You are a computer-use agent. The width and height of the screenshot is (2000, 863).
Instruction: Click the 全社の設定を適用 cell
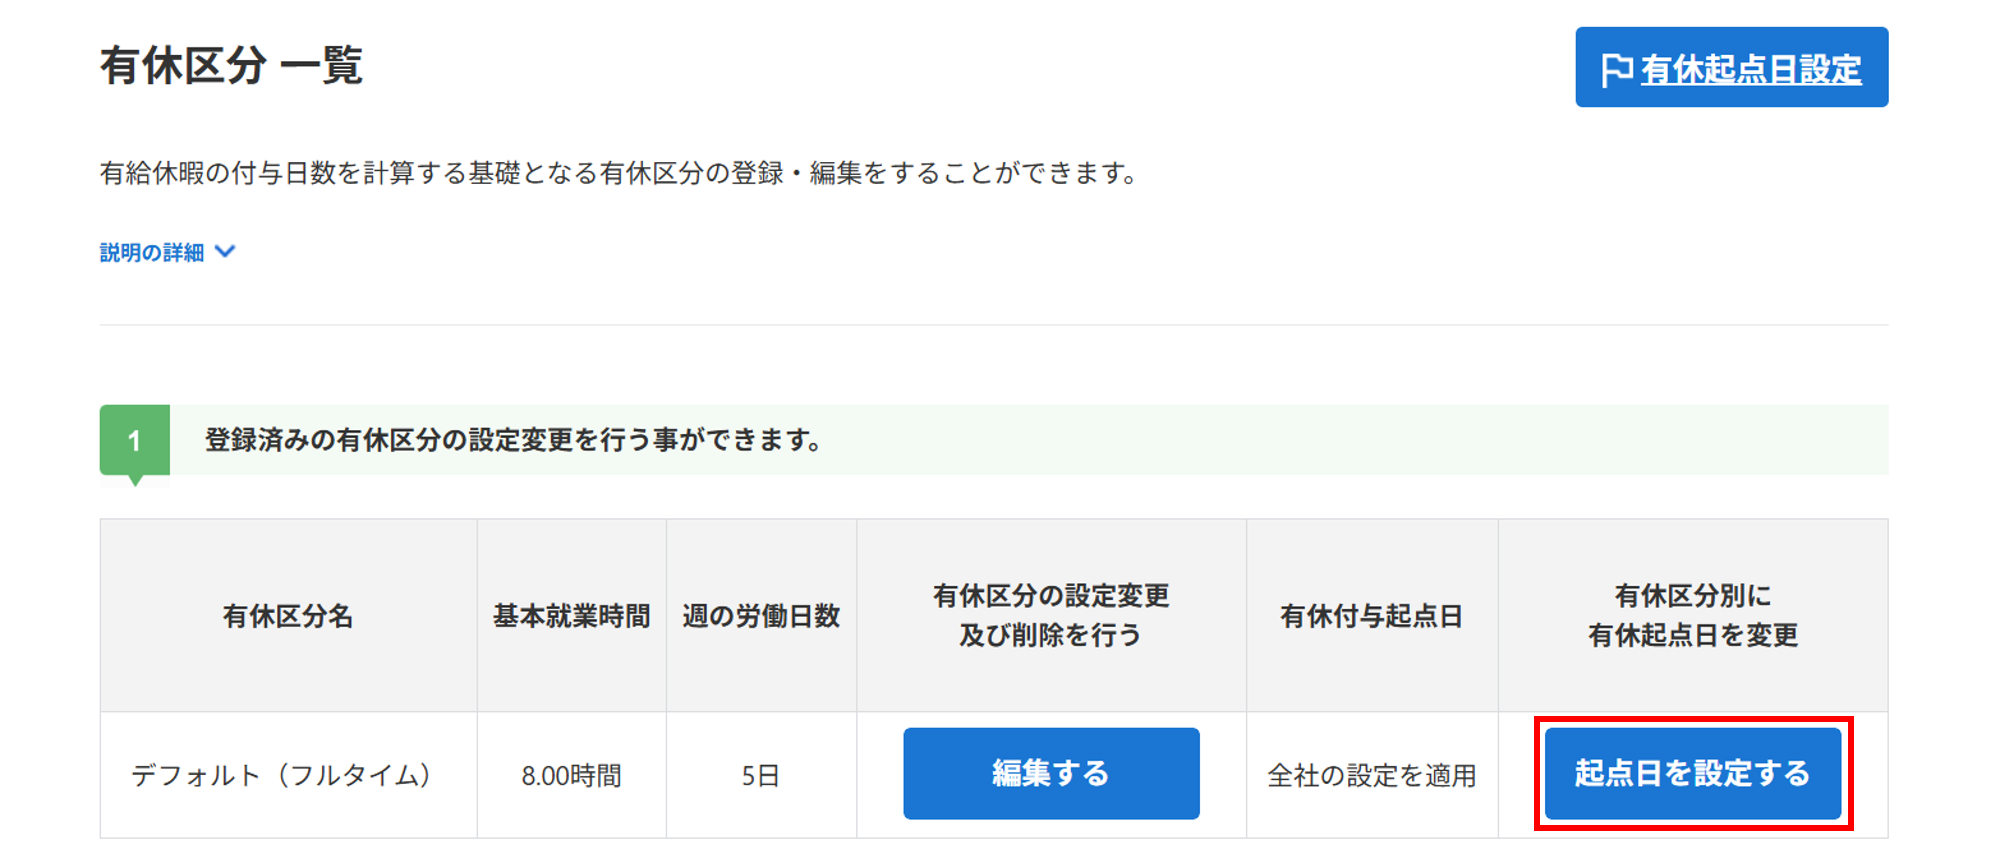tap(1371, 775)
